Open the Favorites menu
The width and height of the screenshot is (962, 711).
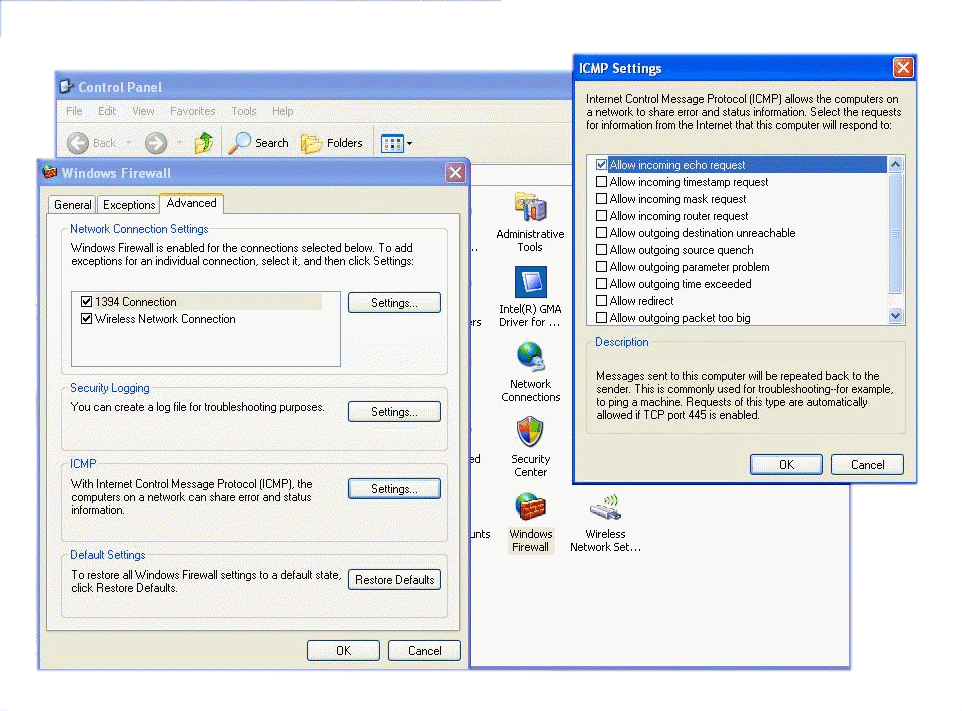193,111
